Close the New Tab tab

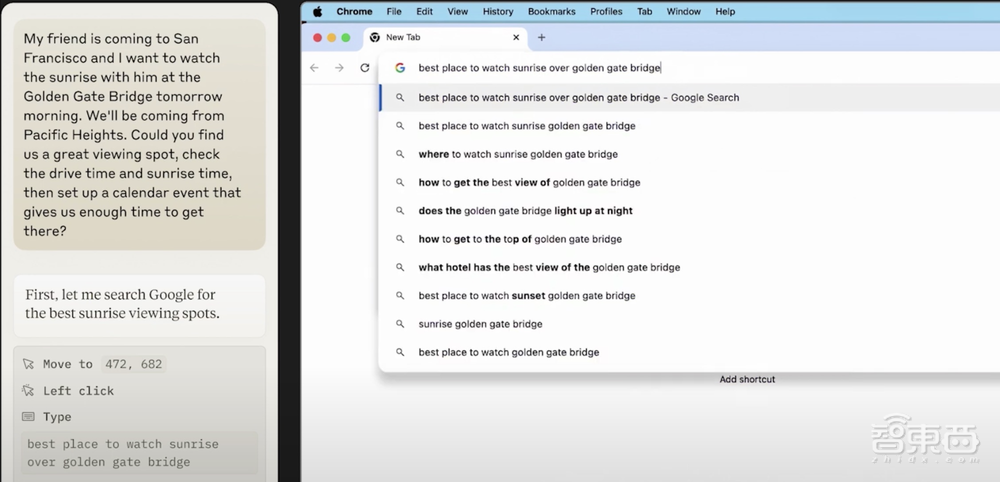click(x=517, y=38)
